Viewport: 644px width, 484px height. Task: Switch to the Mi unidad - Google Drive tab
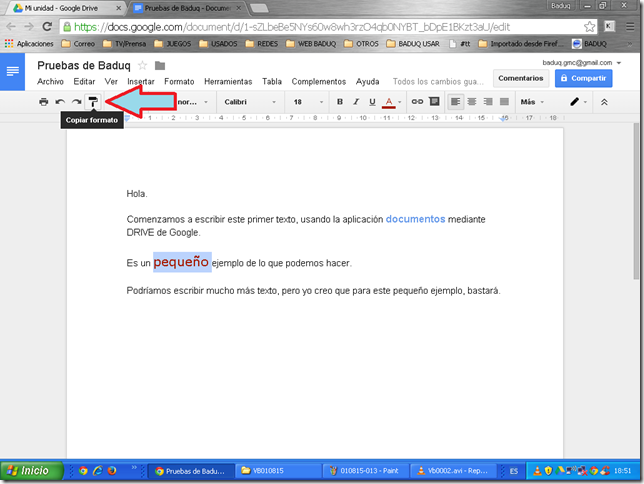click(x=62, y=8)
